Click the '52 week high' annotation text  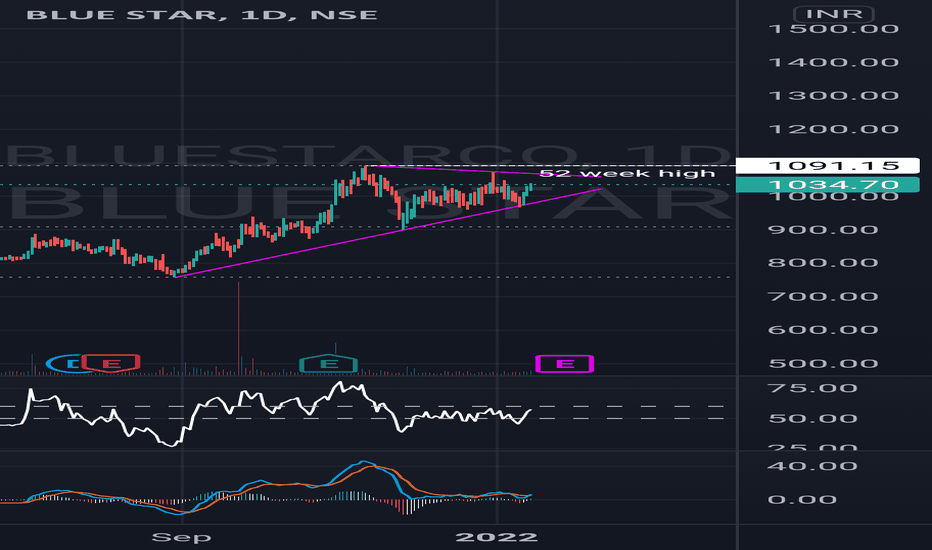[627, 173]
